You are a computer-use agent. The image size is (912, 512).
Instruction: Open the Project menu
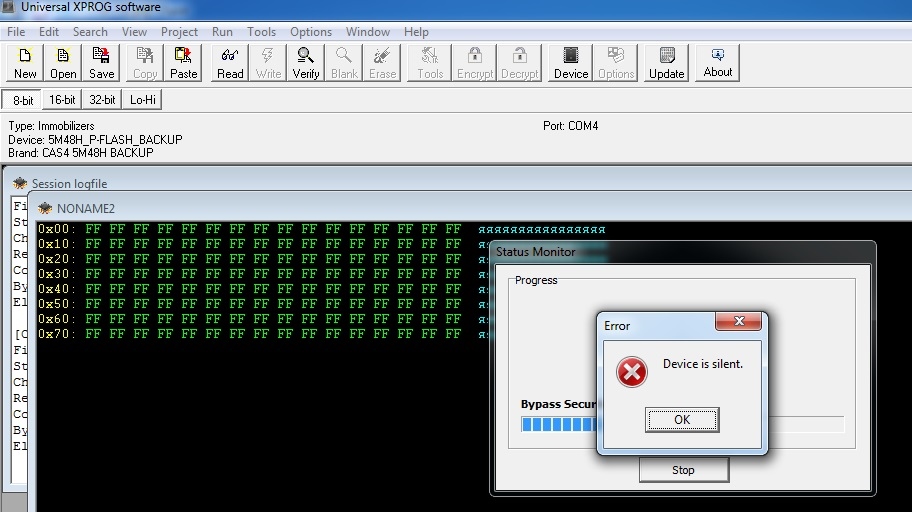179,31
